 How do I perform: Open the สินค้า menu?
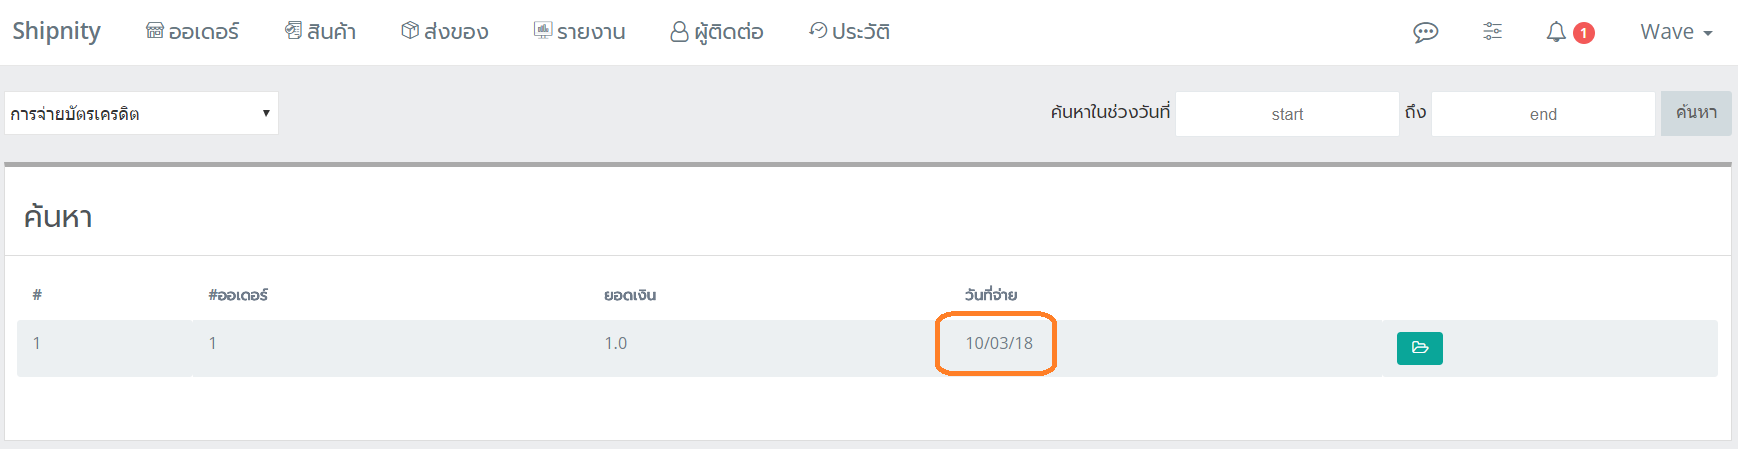tap(320, 32)
